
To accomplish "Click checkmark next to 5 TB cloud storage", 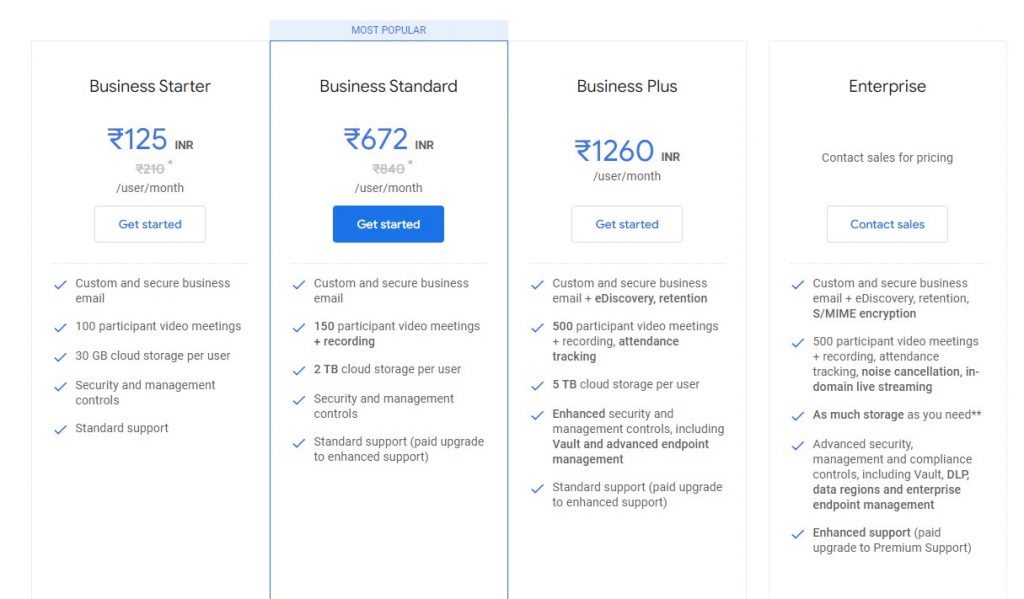I will (537, 385).
